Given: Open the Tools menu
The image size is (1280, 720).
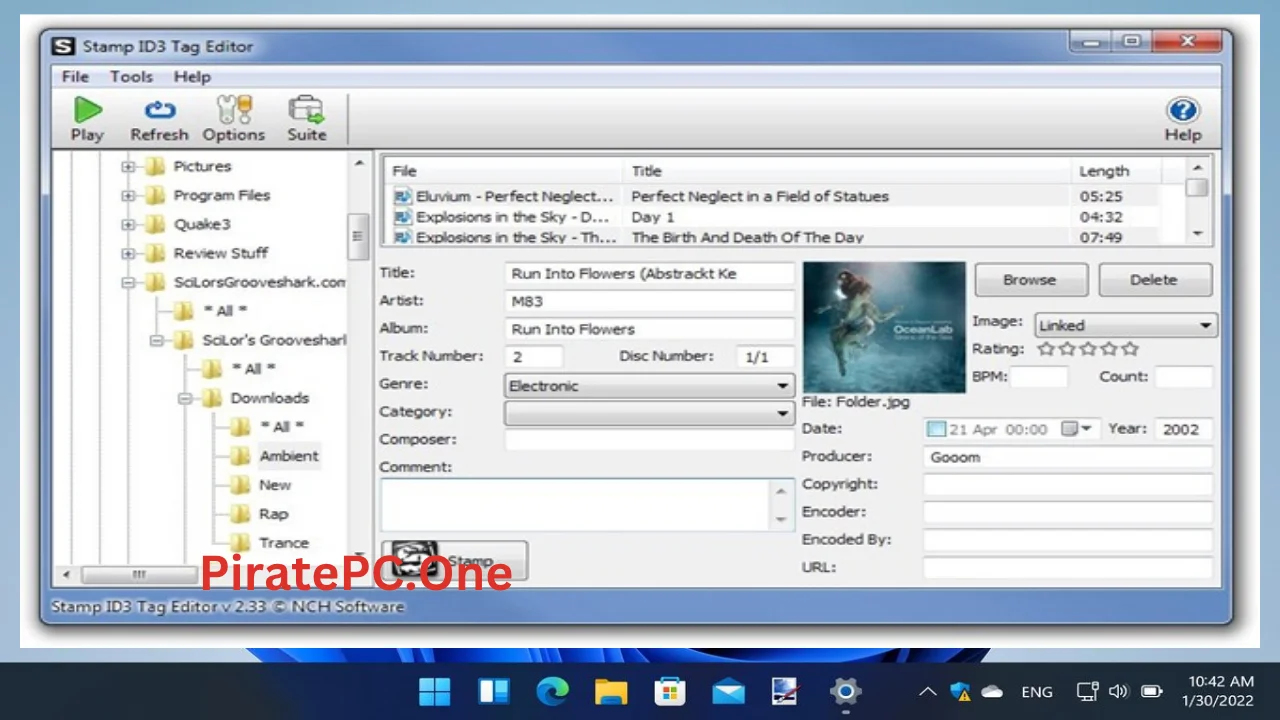Looking at the screenshot, I should (x=131, y=76).
